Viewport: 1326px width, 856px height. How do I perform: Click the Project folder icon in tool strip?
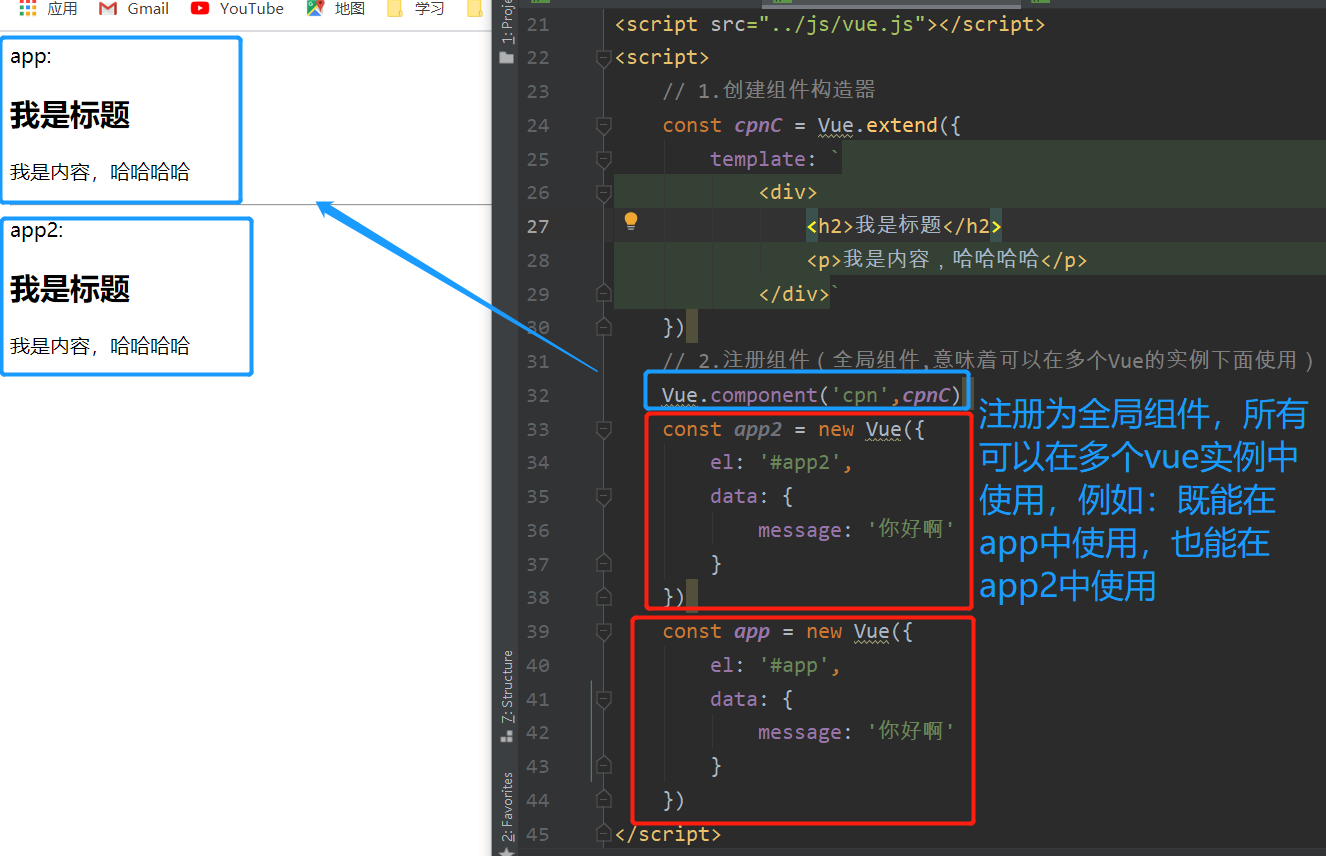coord(506,58)
